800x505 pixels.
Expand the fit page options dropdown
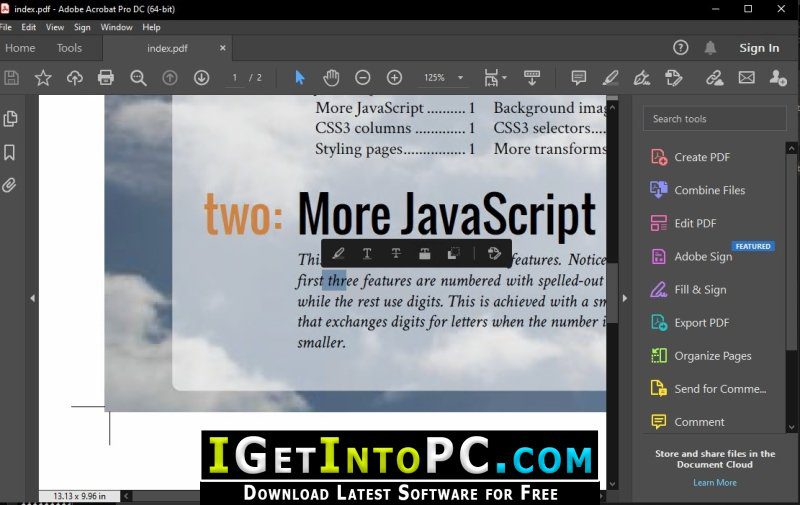(x=505, y=78)
